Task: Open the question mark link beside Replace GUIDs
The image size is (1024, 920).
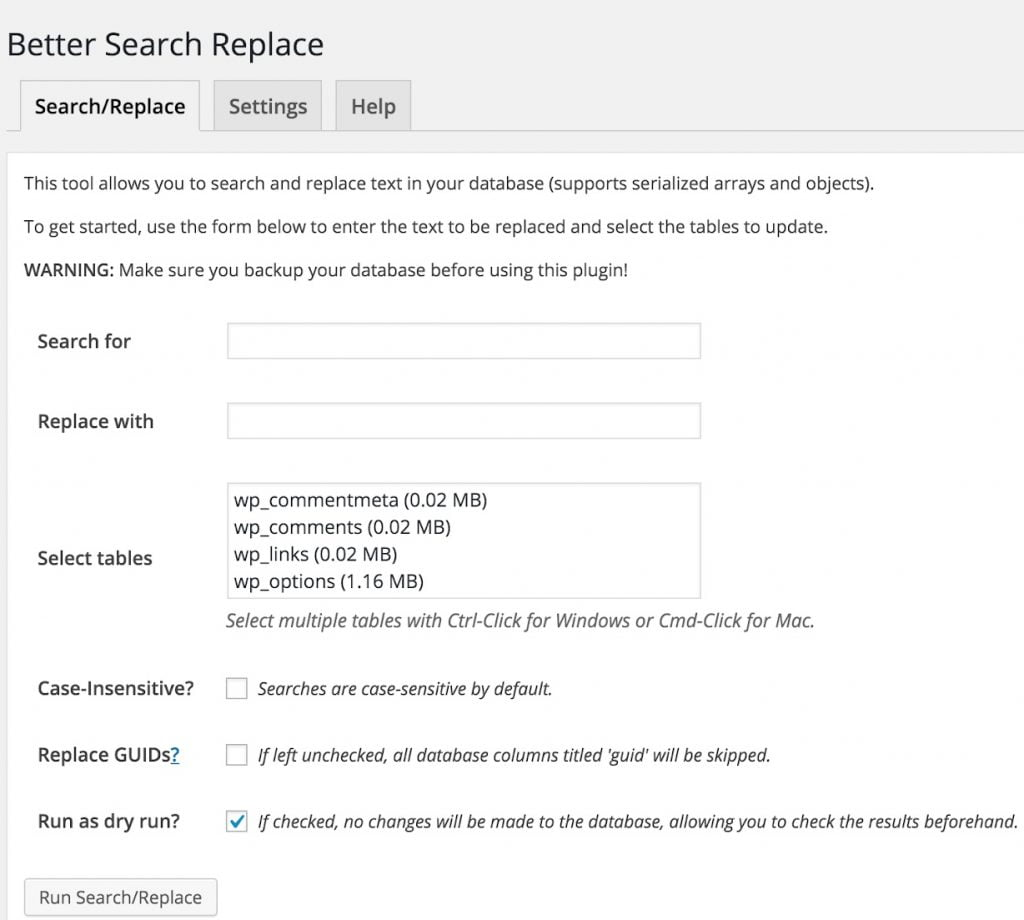Action: 175,756
